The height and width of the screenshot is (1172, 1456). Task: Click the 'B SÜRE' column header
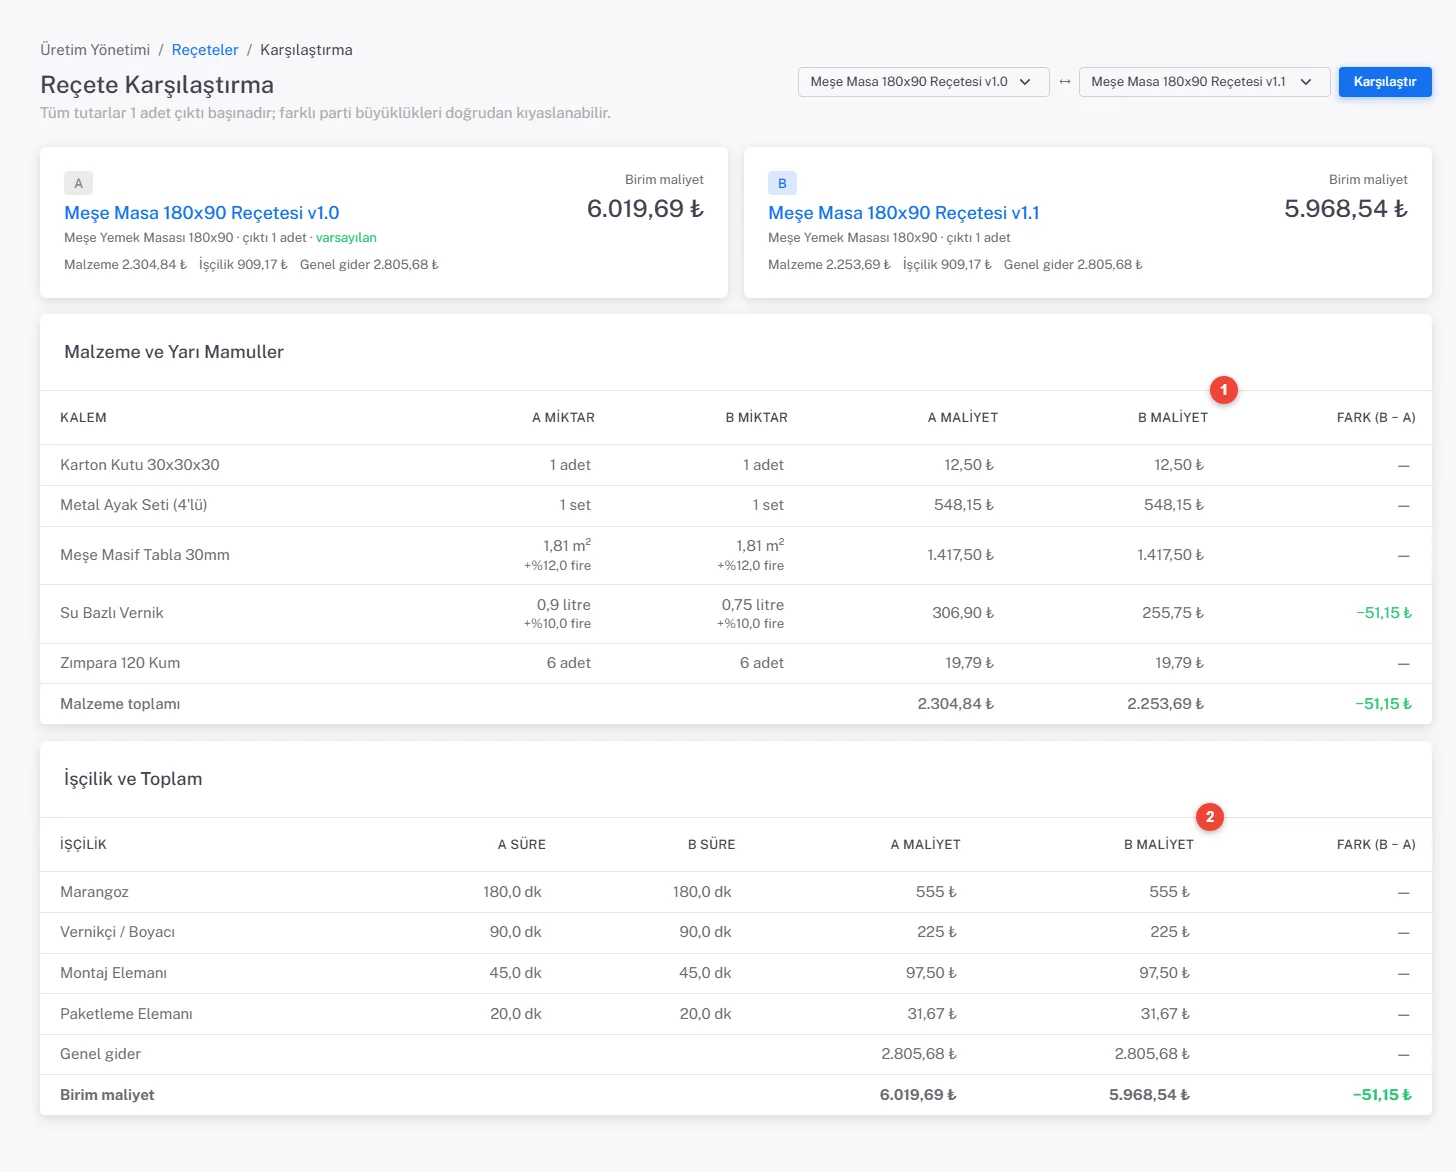(x=711, y=845)
